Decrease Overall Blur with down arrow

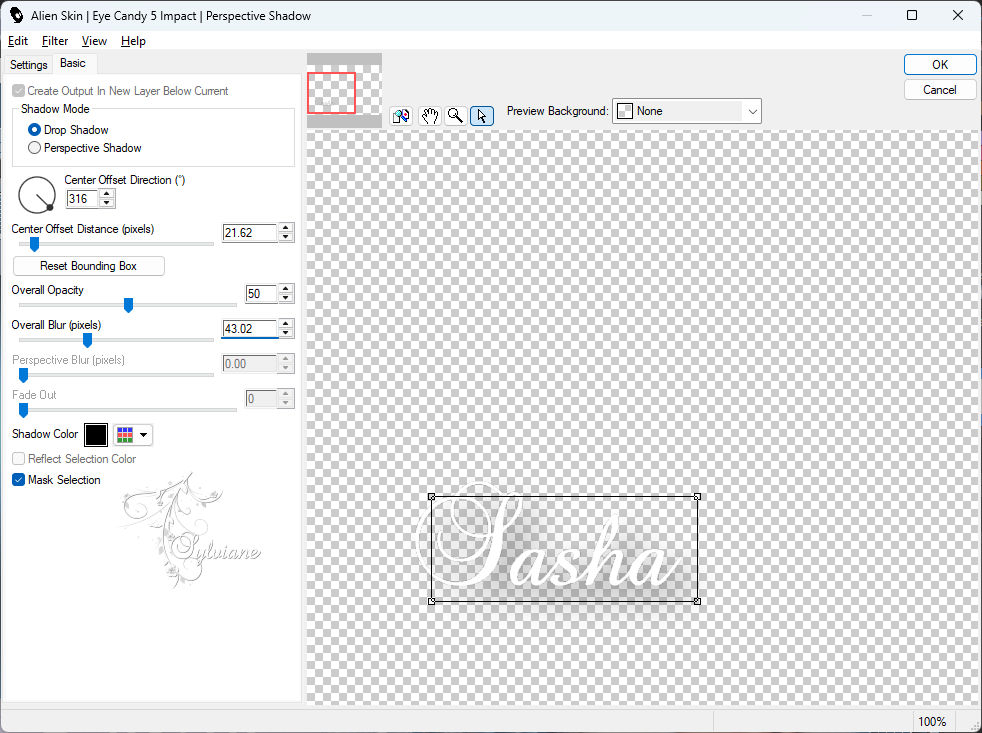tap(286, 333)
